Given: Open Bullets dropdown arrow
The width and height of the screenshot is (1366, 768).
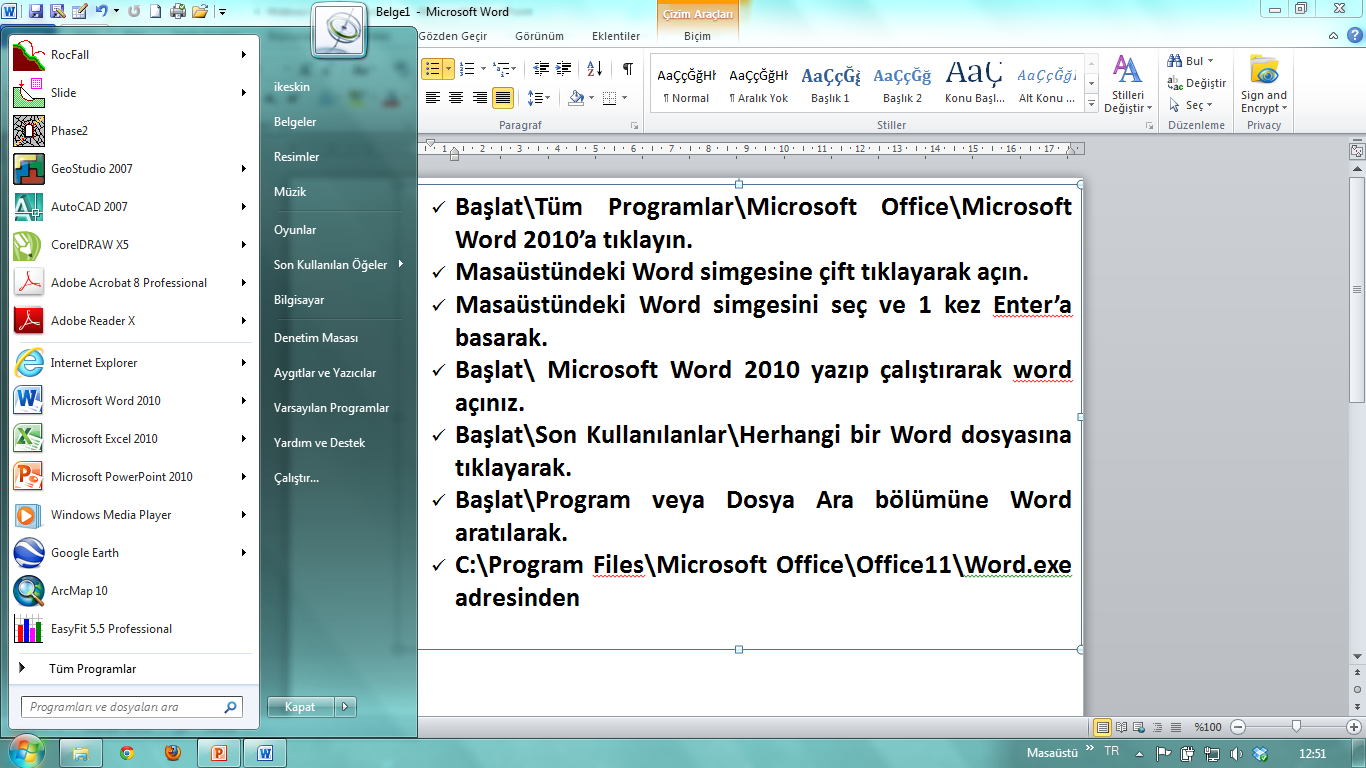Looking at the screenshot, I should pos(448,68).
